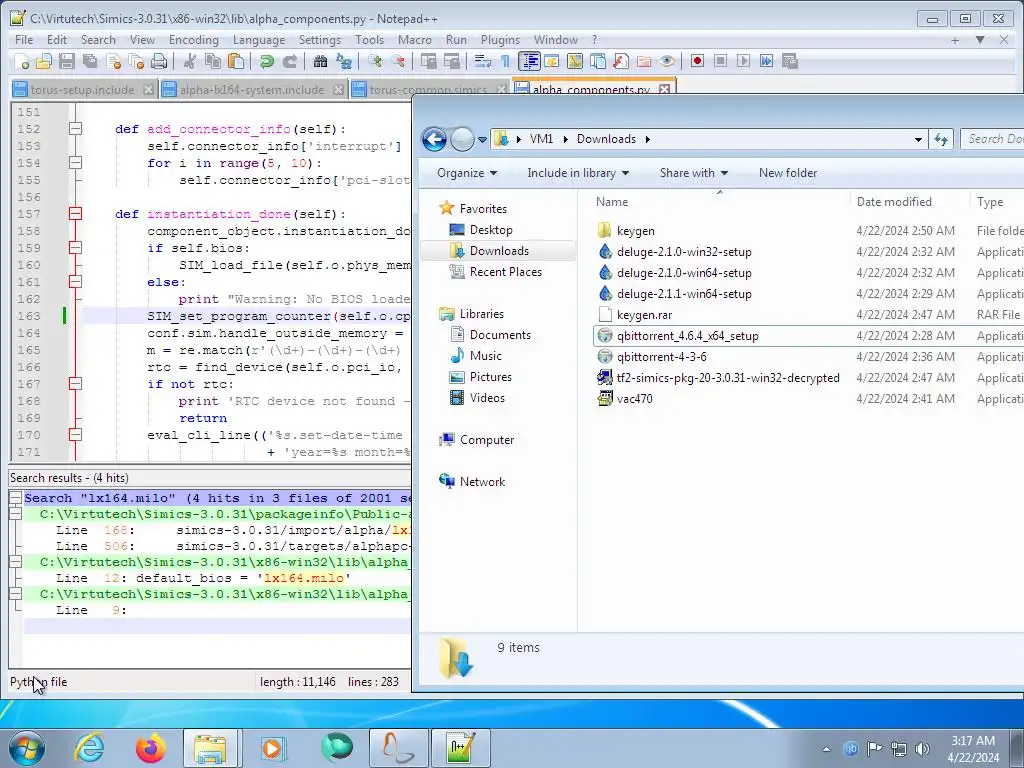
Task: Start macro recording with red dot icon
Action: tap(697, 61)
